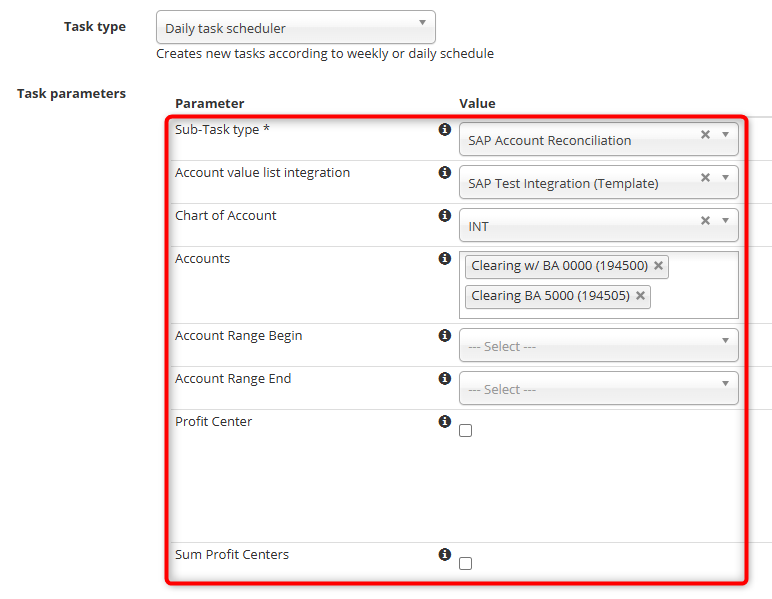Viewport: 772px width, 599px height.
Task: Click info icon for Sum Profit Centers
Action: pyautogui.click(x=445, y=555)
